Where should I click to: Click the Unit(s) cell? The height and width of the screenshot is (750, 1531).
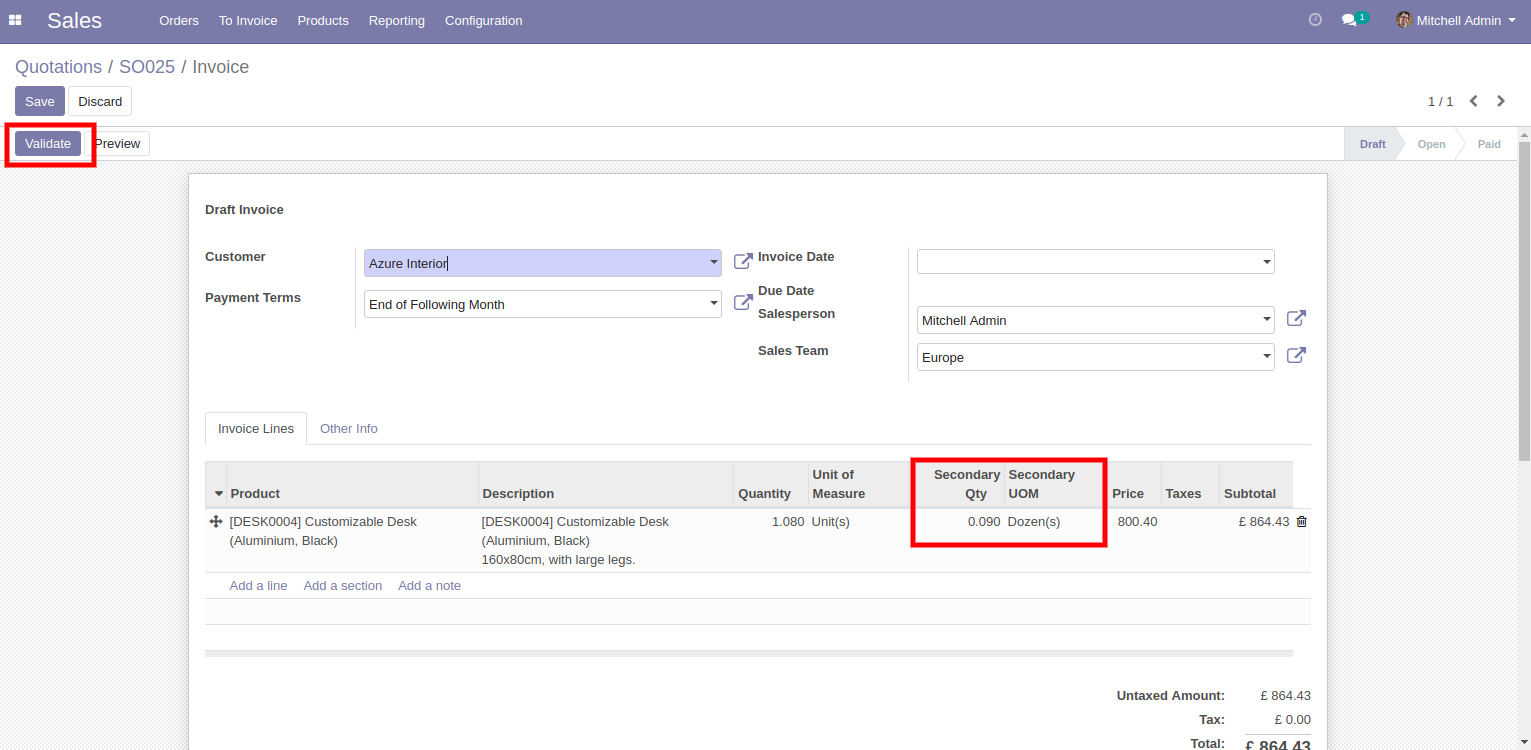(831, 521)
